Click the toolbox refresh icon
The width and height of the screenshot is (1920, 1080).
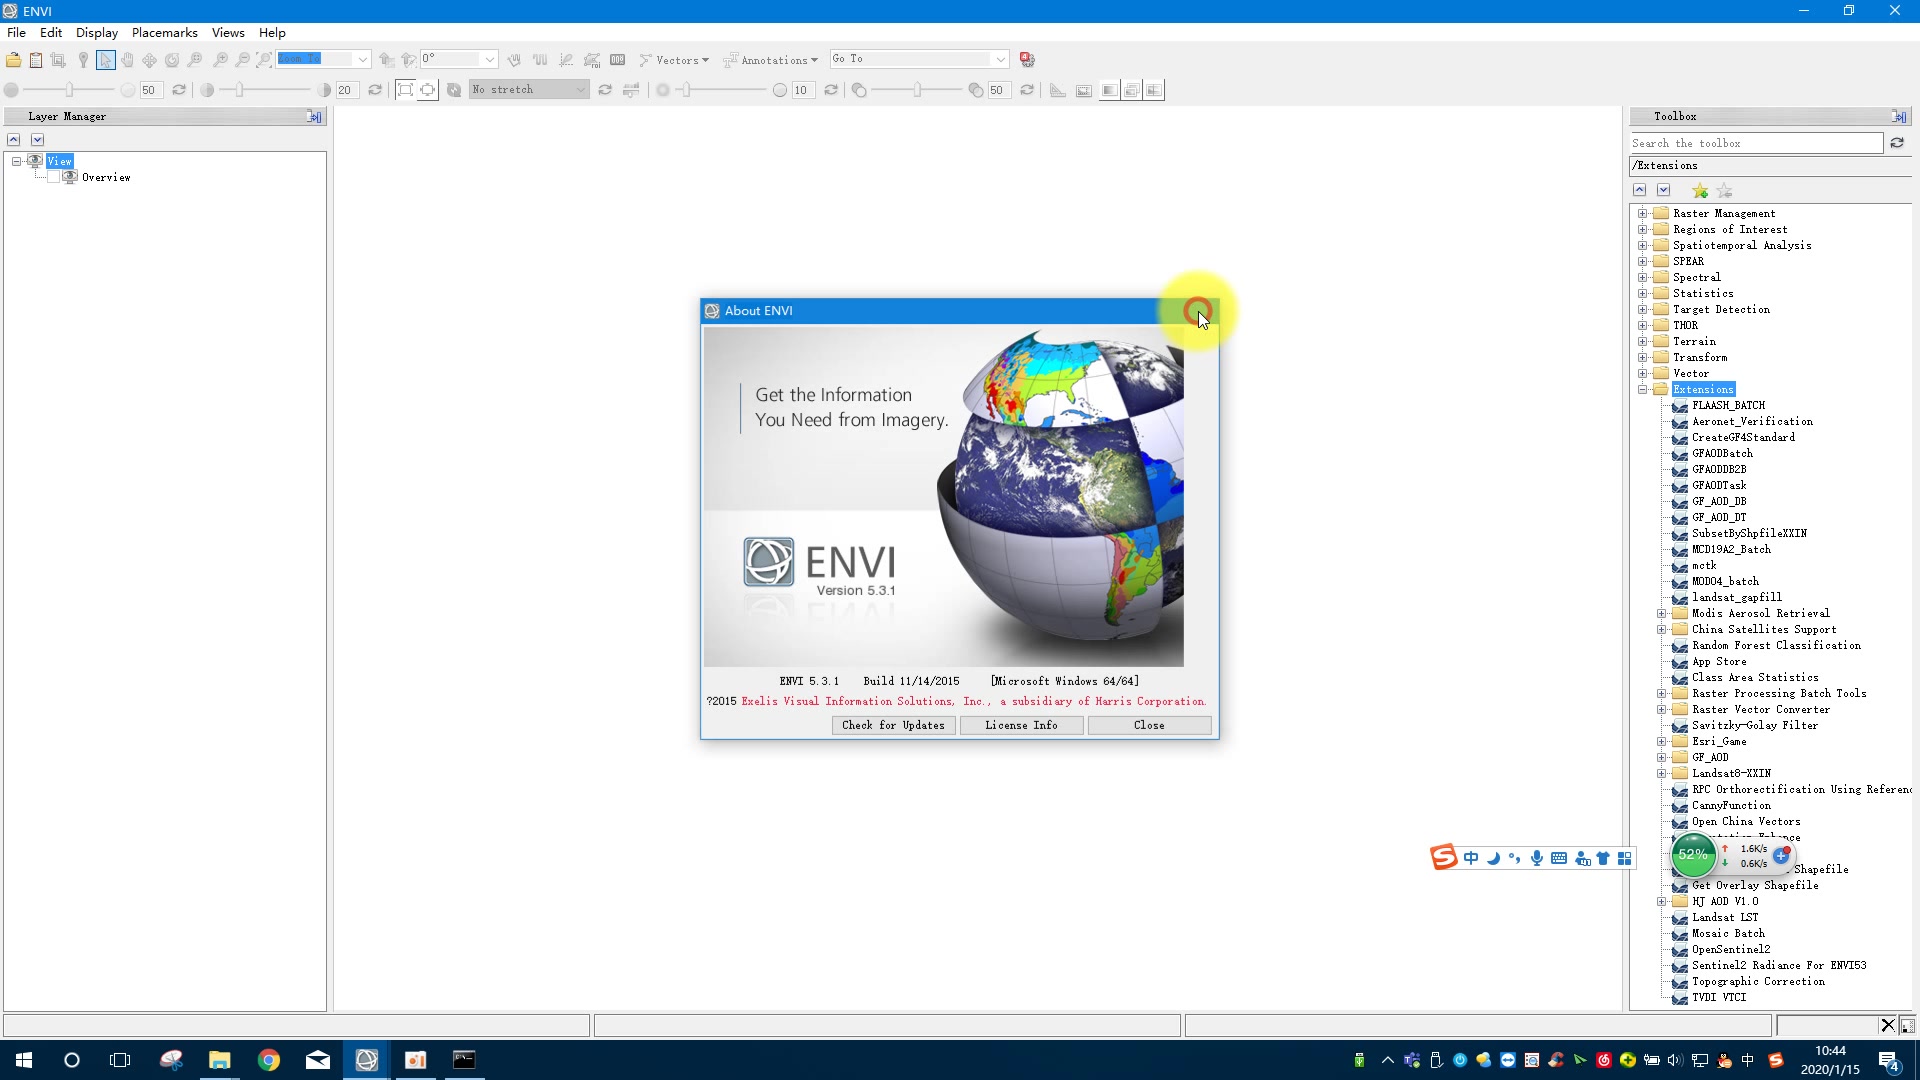(x=1897, y=143)
